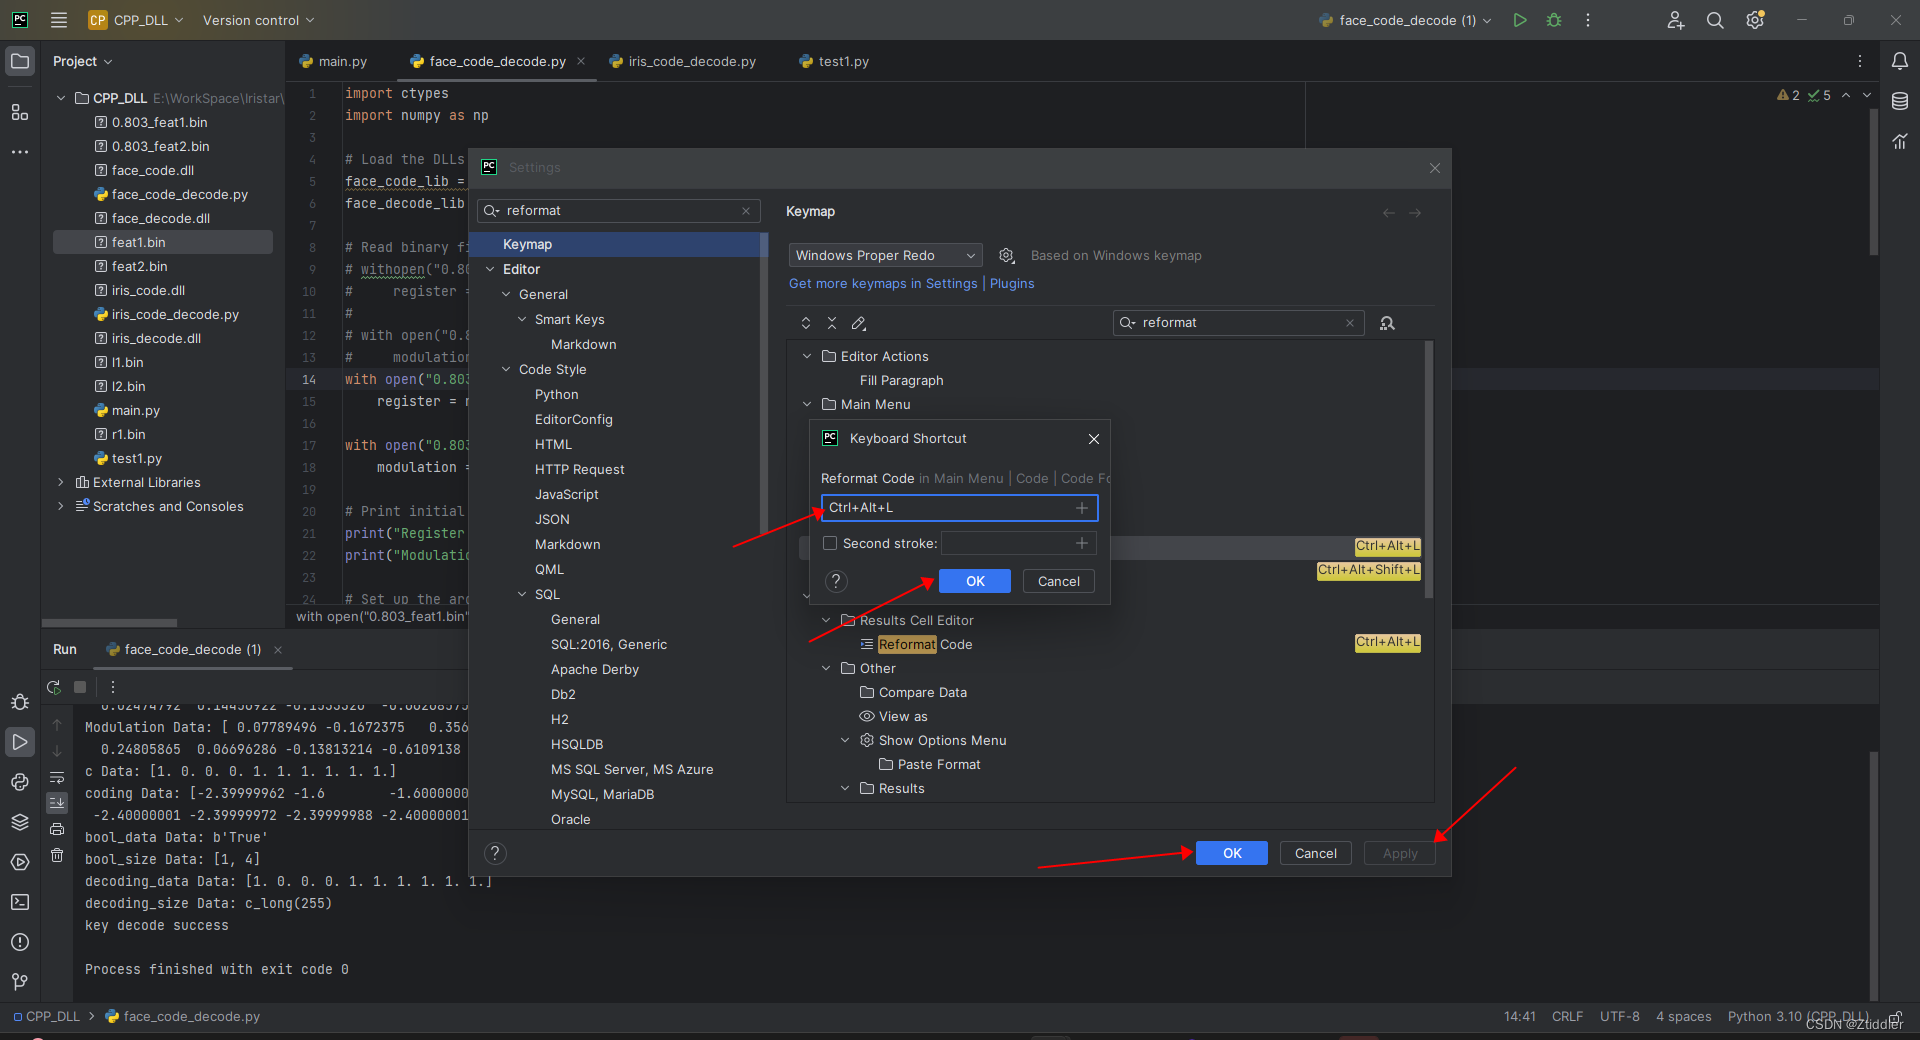
Task: Open the Windows Proper Redo keymap dropdown
Action: (x=884, y=255)
